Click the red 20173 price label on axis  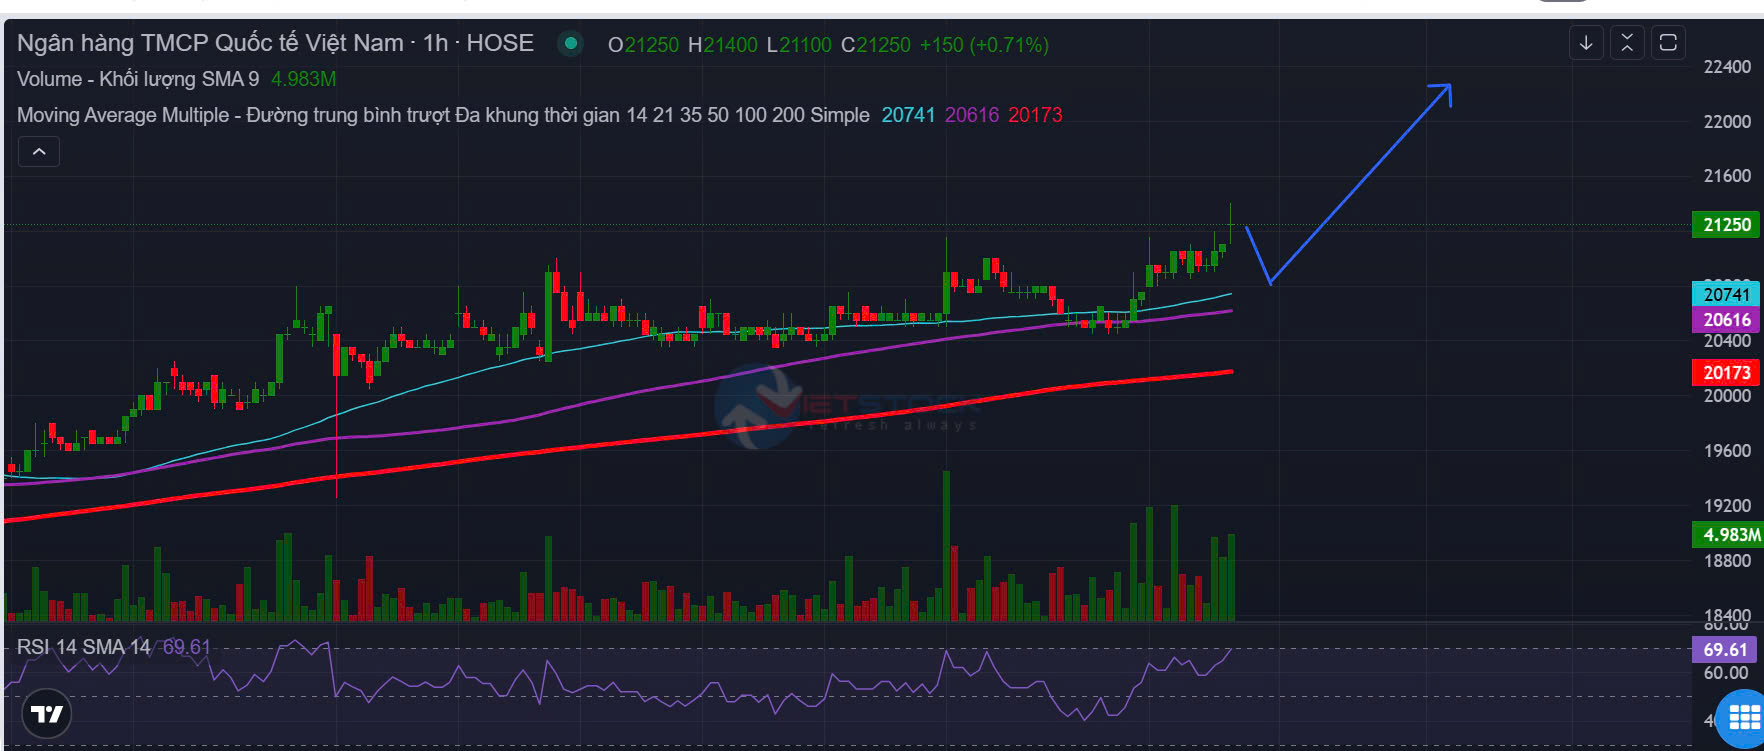click(1727, 373)
